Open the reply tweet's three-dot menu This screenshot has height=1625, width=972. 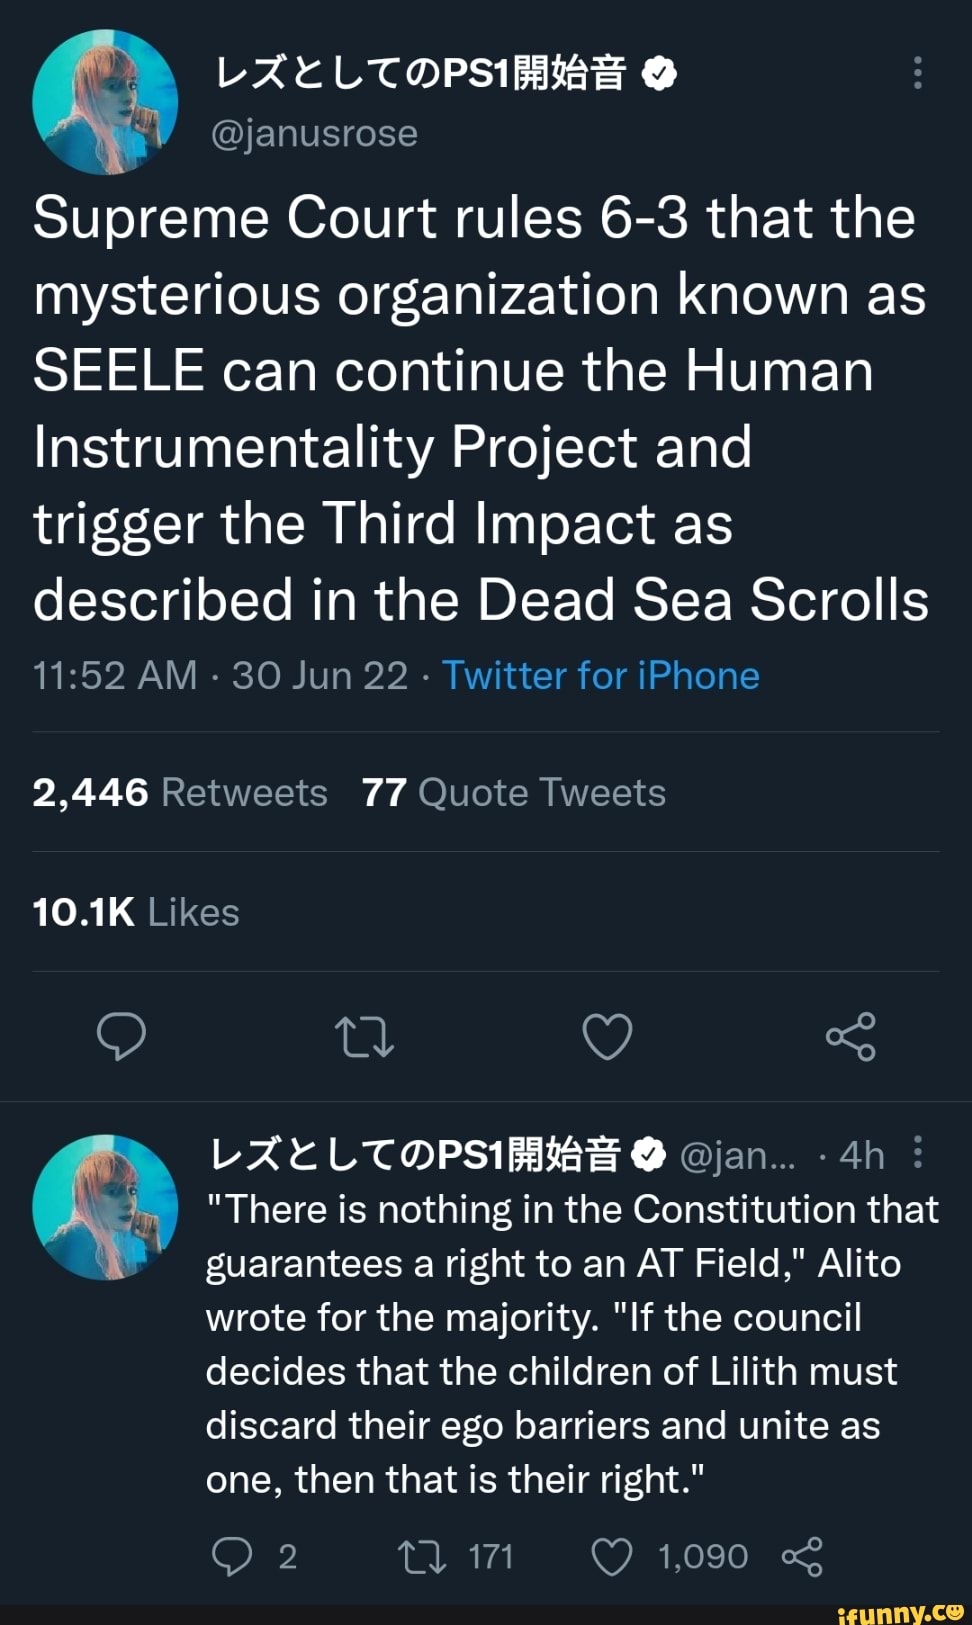tap(917, 1153)
